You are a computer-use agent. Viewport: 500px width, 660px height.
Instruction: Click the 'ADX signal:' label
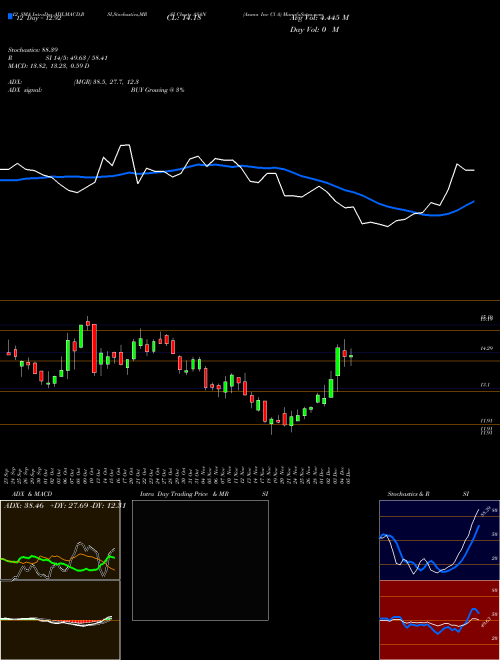[25, 90]
